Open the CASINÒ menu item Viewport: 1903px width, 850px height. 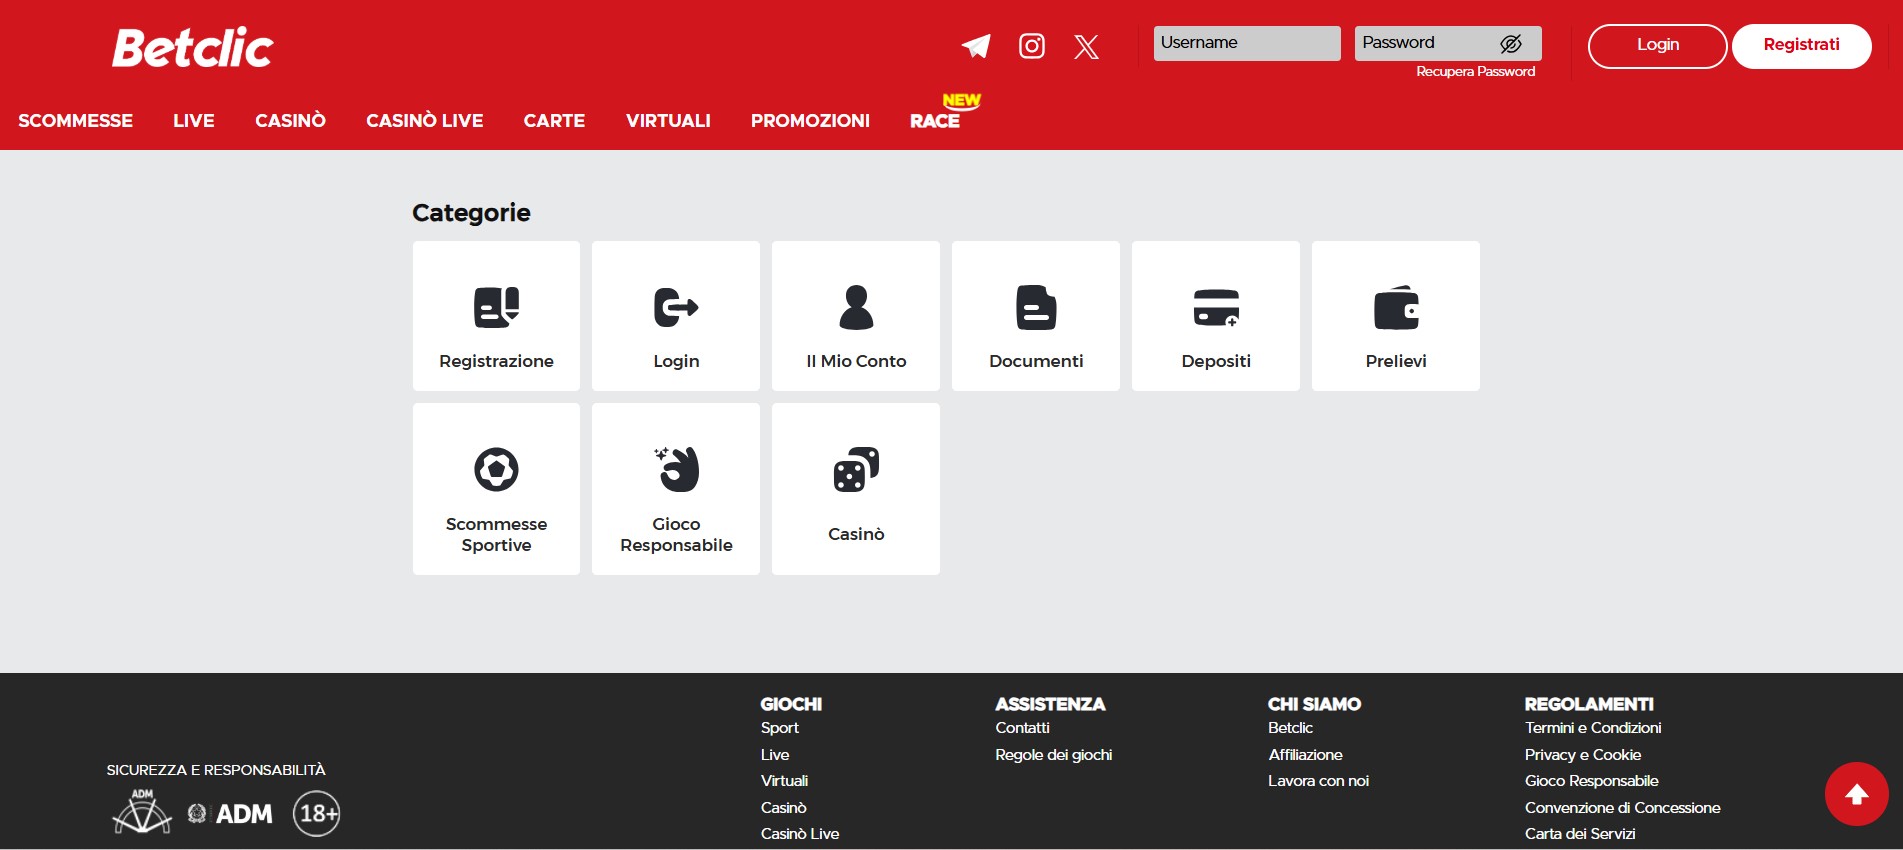click(290, 120)
